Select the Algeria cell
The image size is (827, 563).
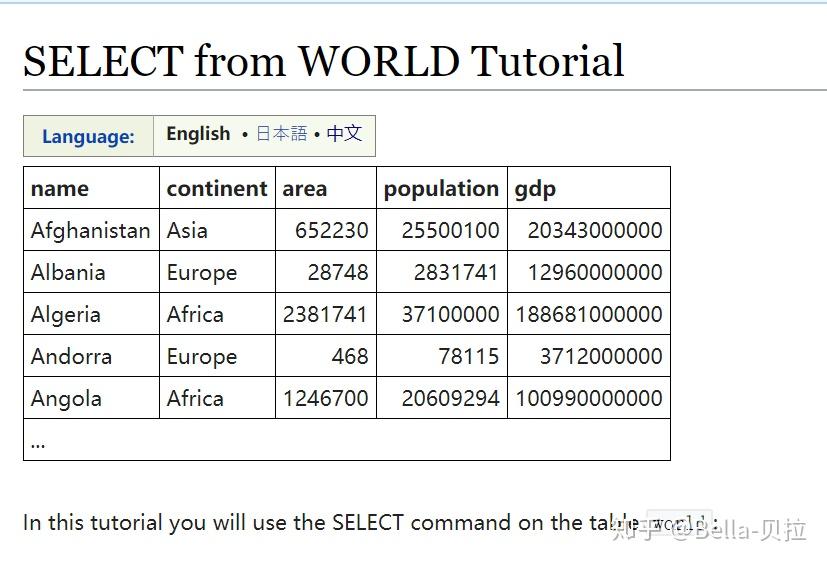point(91,314)
